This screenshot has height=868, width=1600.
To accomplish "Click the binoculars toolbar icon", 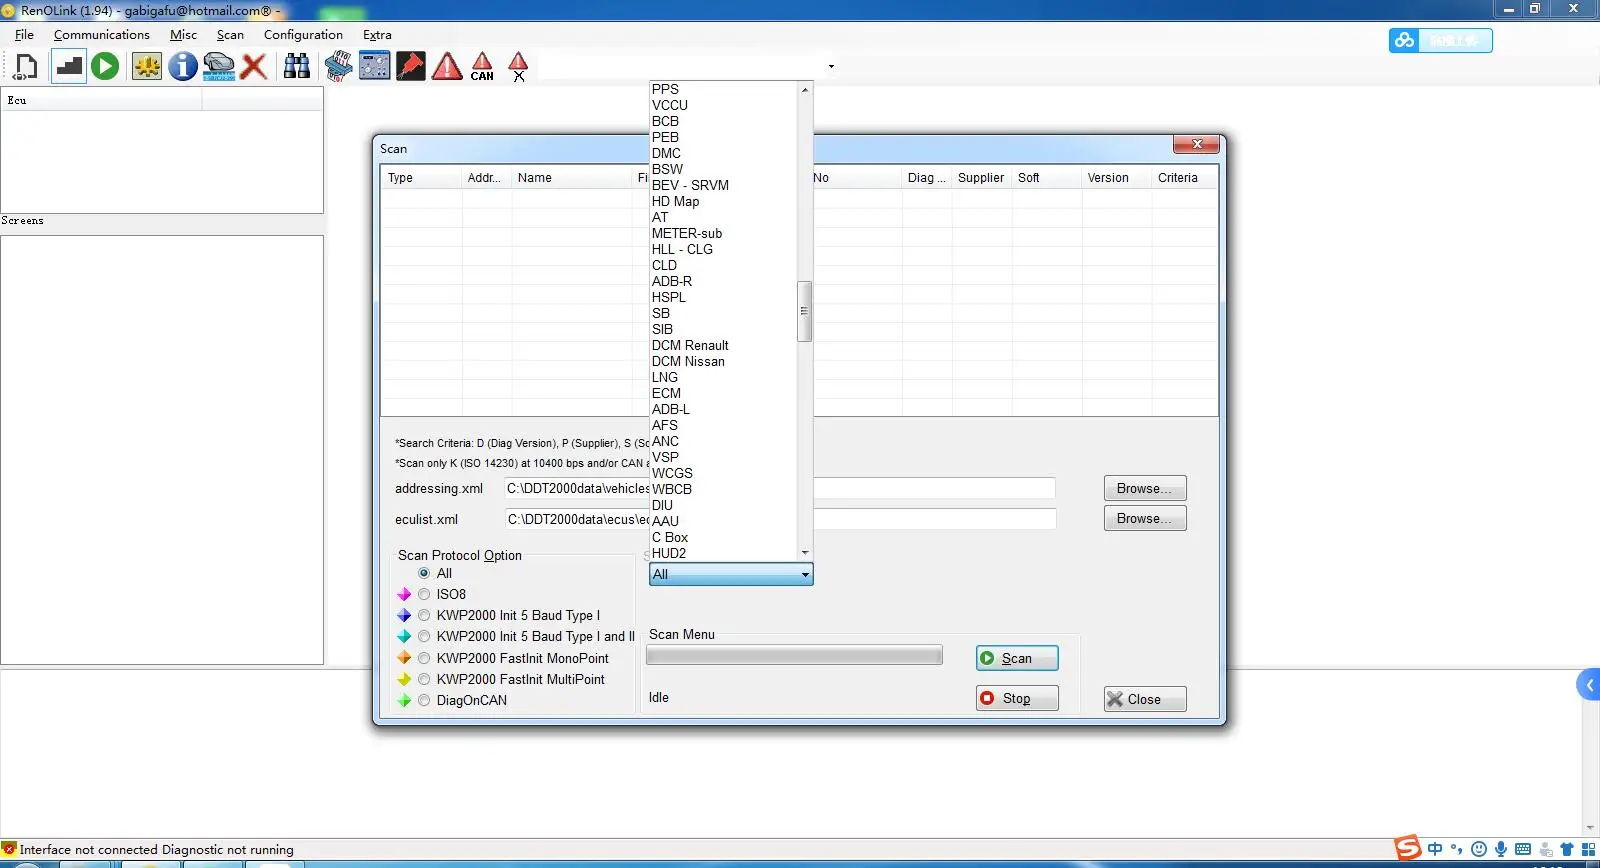I will [x=297, y=67].
